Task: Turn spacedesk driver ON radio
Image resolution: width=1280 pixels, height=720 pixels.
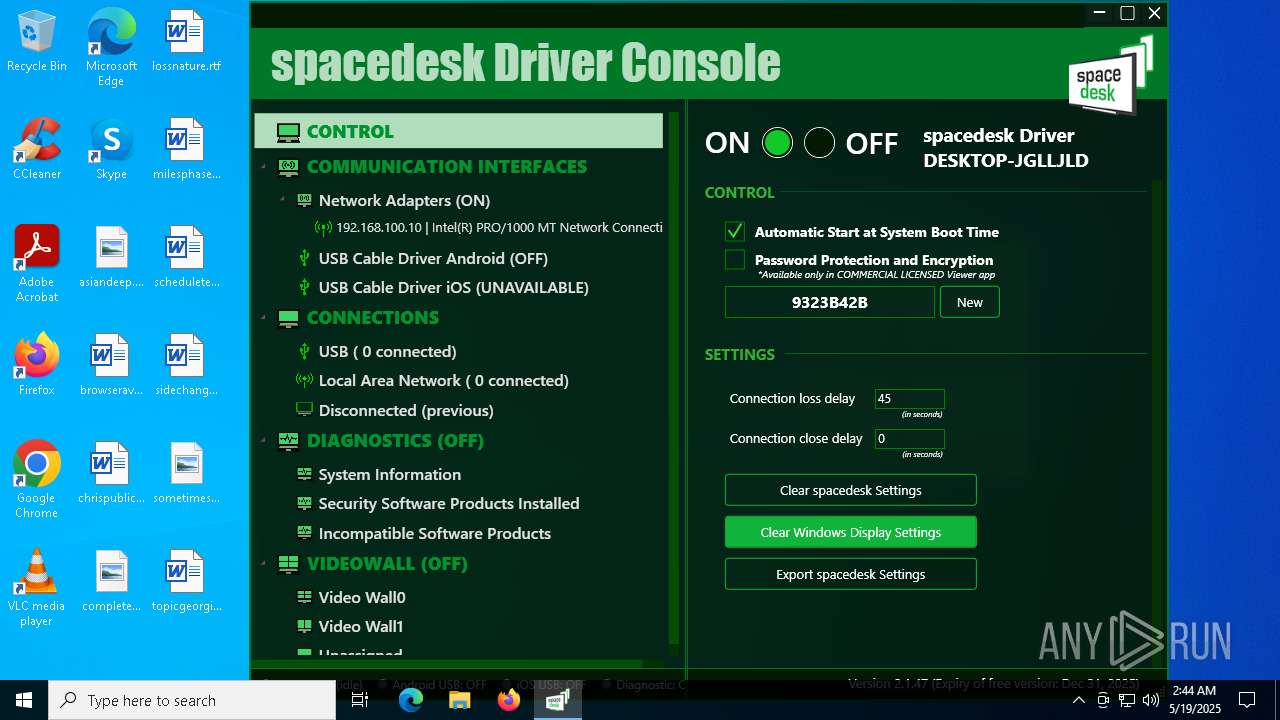Action: tap(777, 143)
